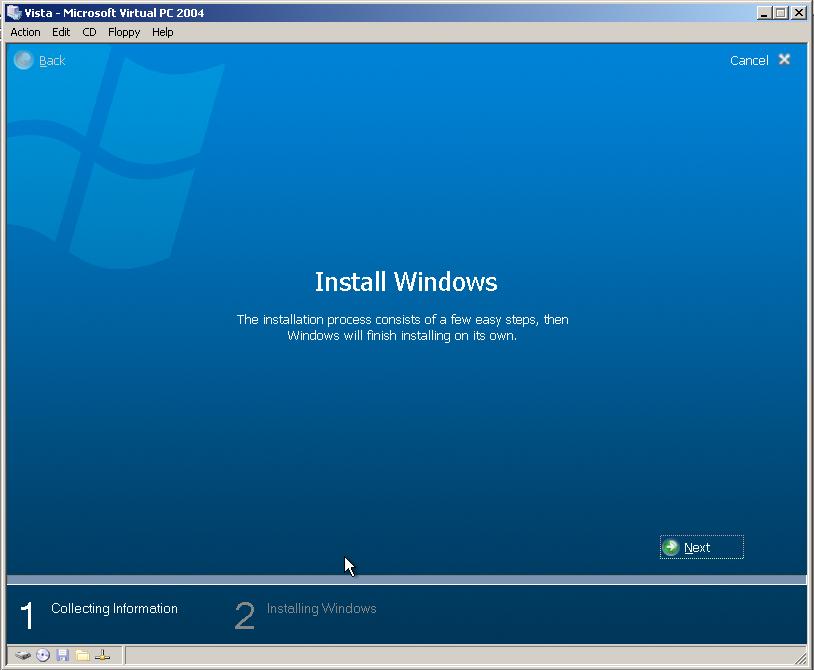Click the green Next arrow icon
The image size is (814, 670).
pyautogui.click(x=671, y=547)
